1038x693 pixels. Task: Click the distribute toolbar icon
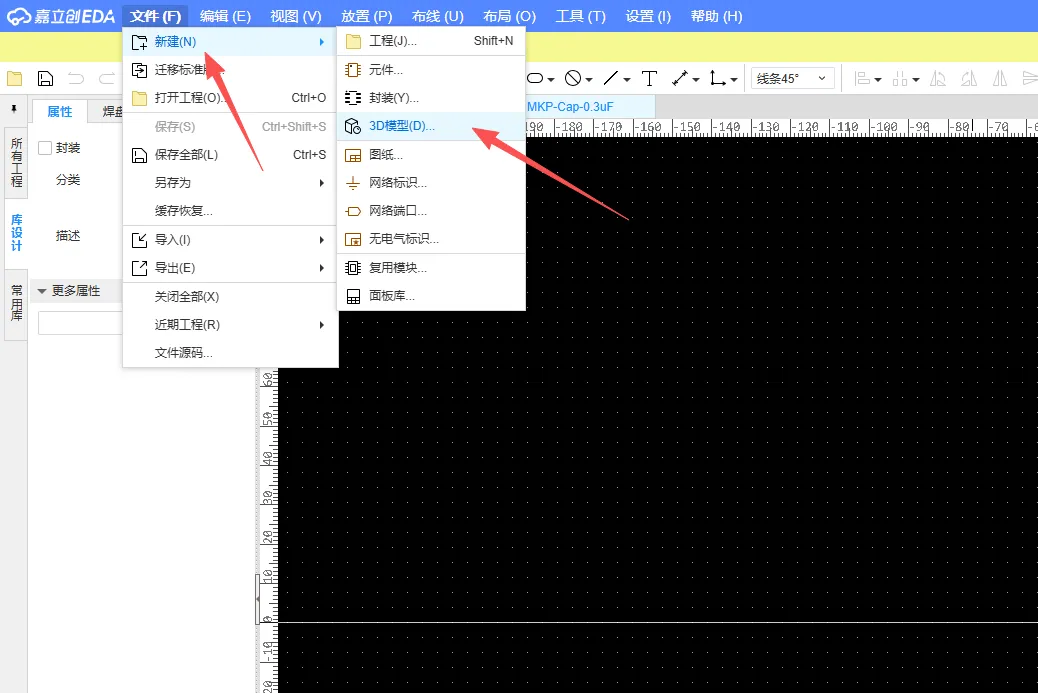pyautogui.click(x=900, y=79)
